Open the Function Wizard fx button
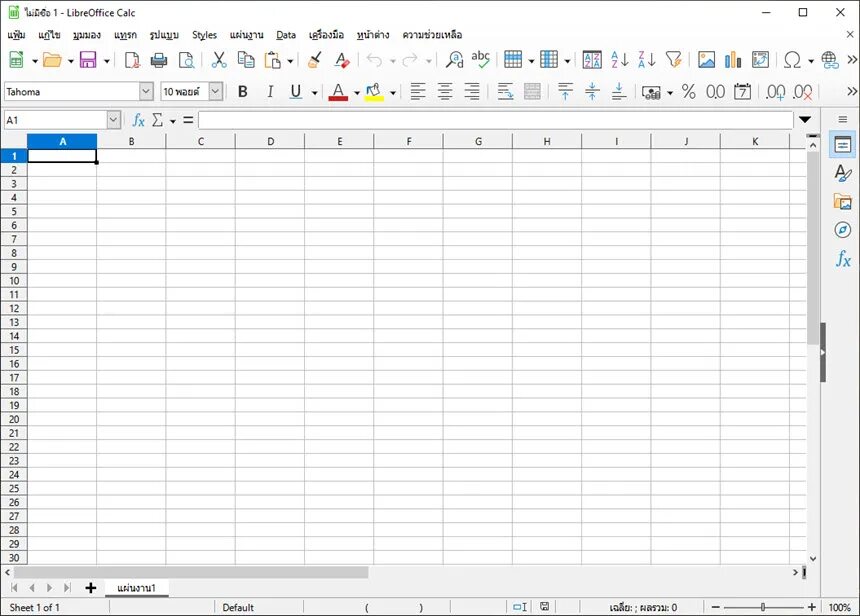The width and height of the screenshot is (860, 616). pos(138,120)
